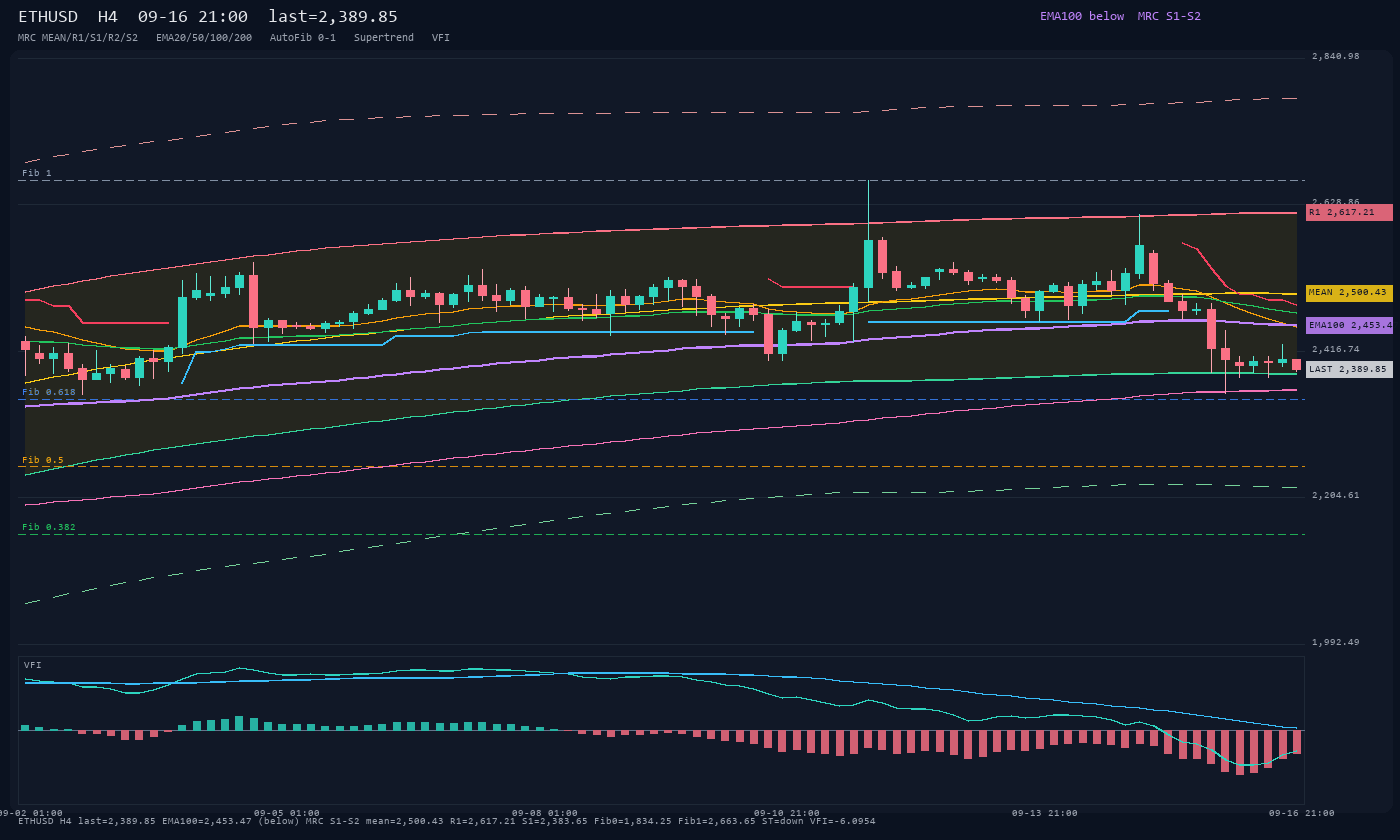Click the 2,204.61 price axis label
The height and width of the screenshot is (840, 1400).
(1336, 495)
